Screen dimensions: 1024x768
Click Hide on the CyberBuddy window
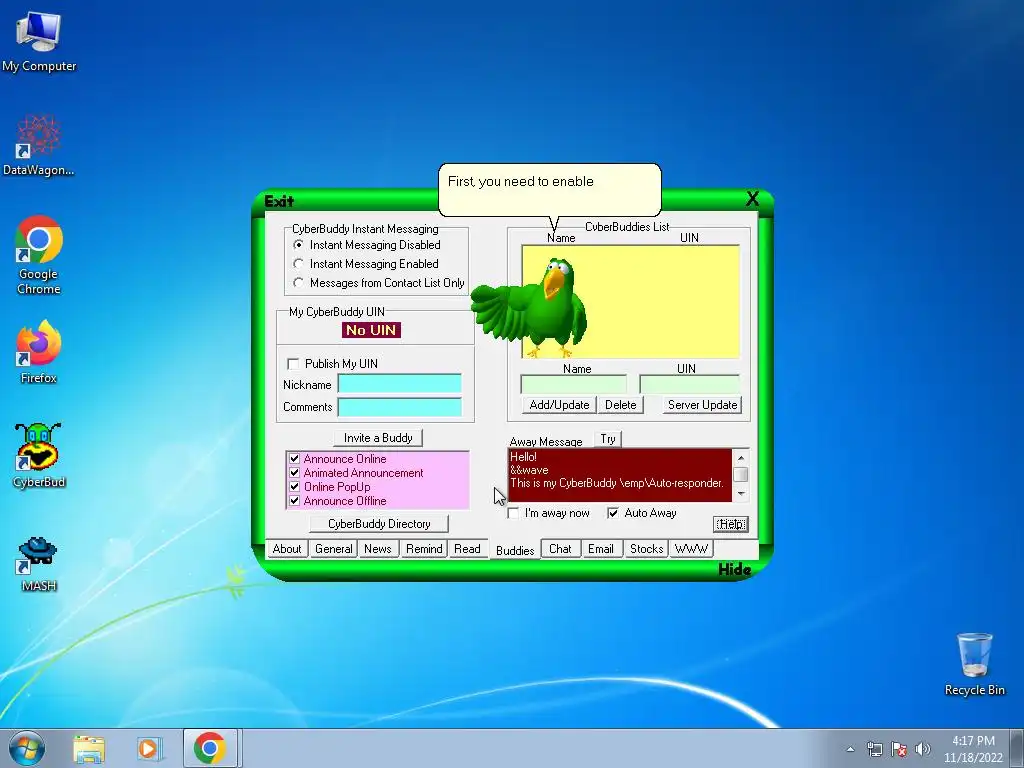pos(735,569)
